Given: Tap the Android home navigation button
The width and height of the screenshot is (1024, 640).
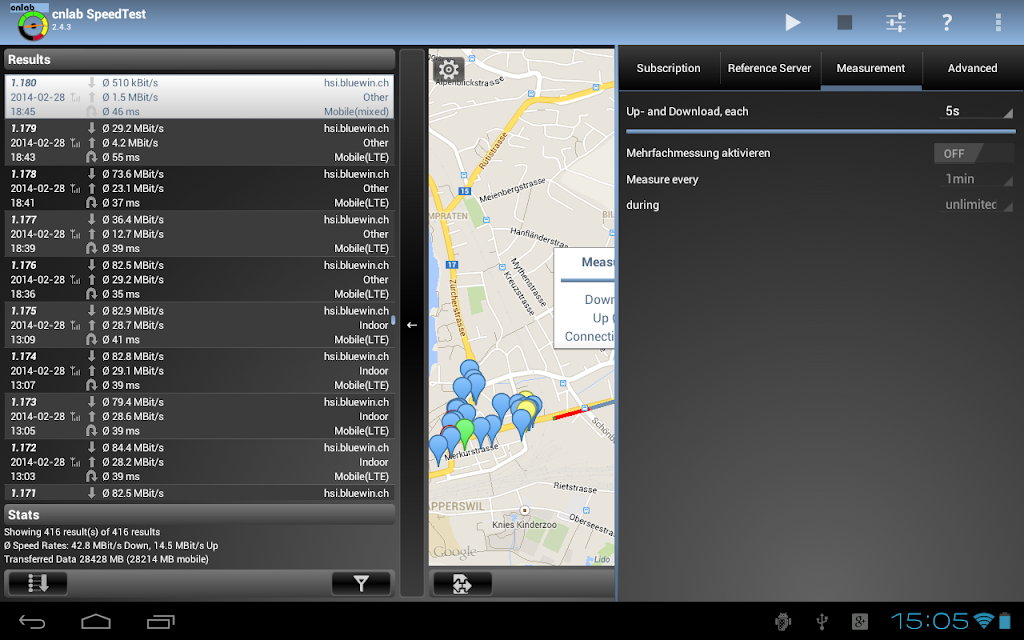Looking at the screenshot, I should (x=95, y=622).
